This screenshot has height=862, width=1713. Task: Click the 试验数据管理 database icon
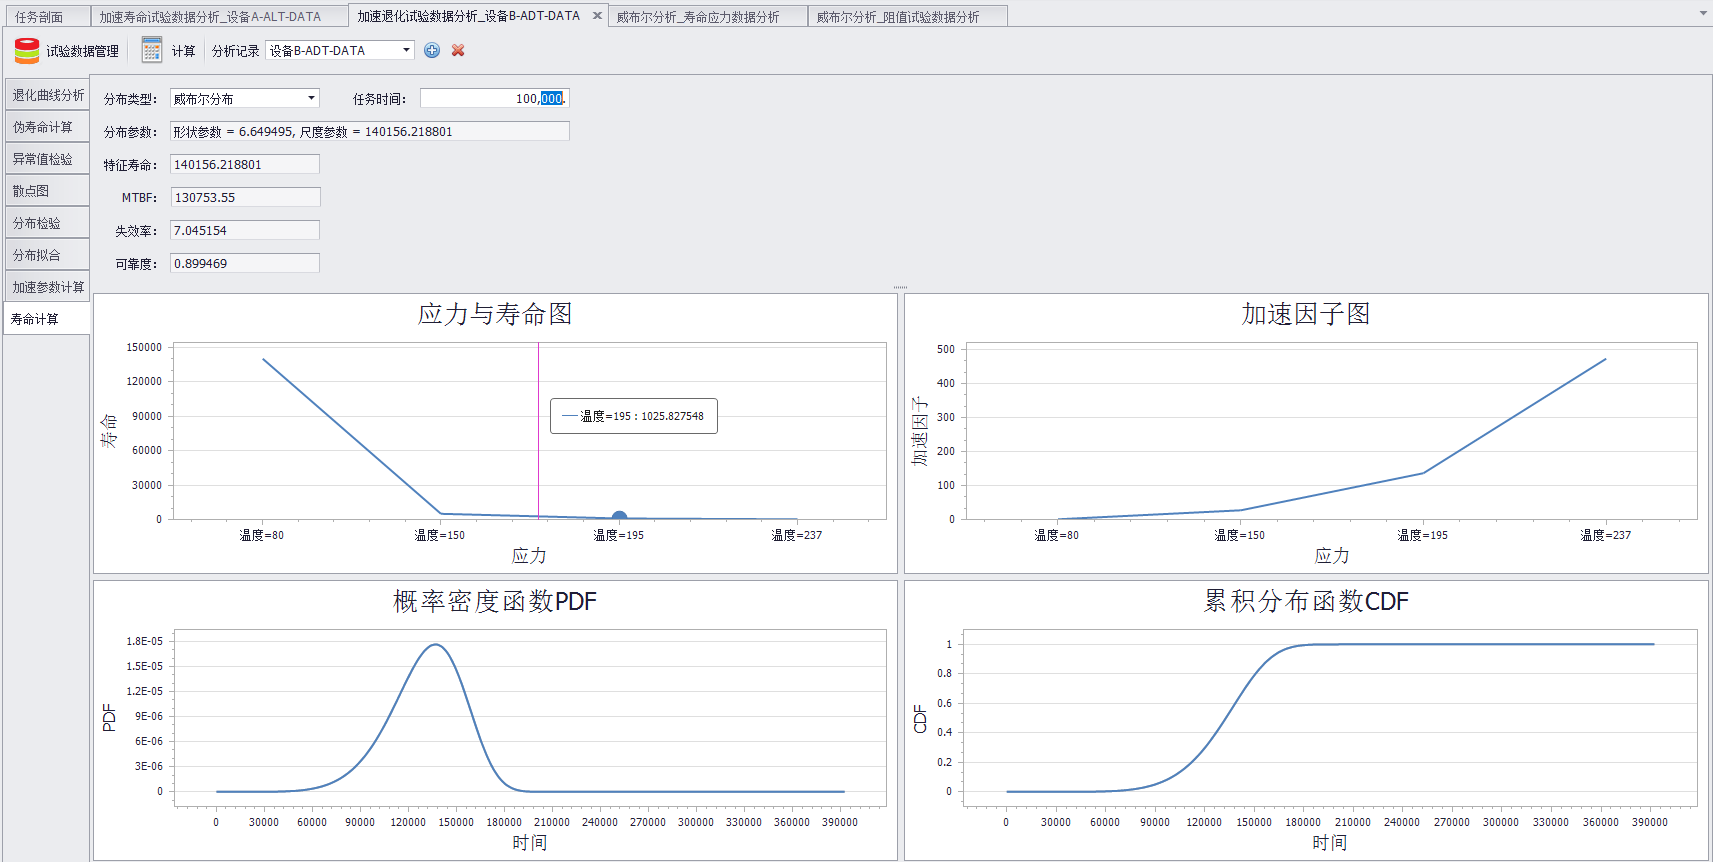click(x=27, y=51)
